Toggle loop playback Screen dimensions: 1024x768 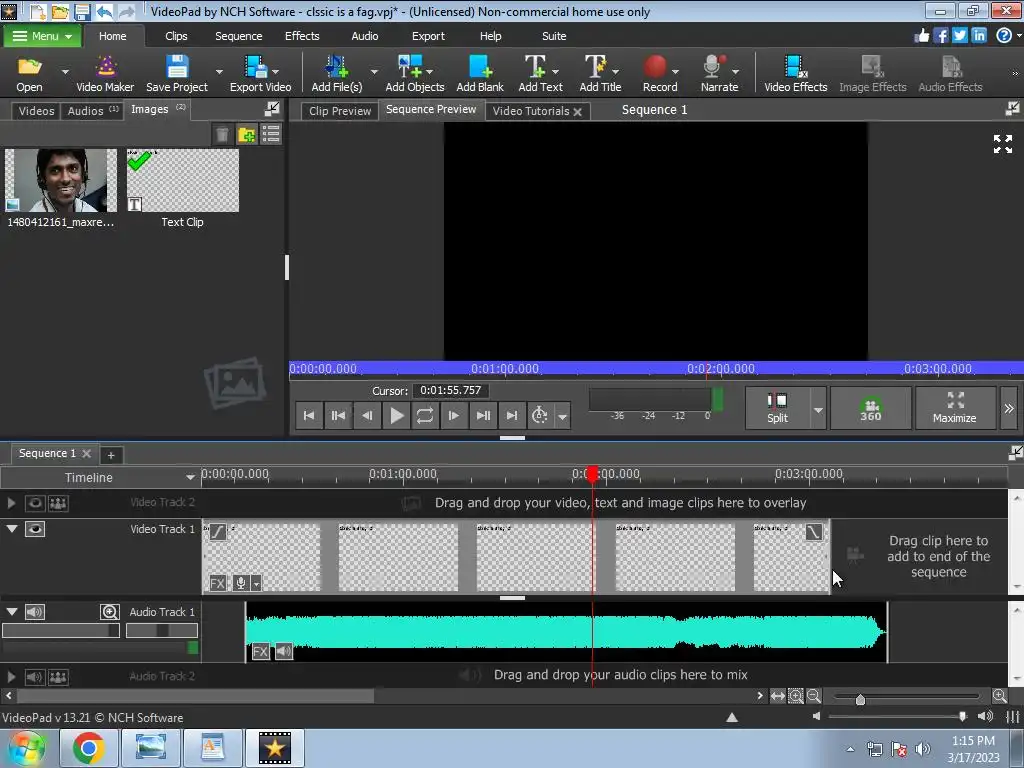(424, 415)
